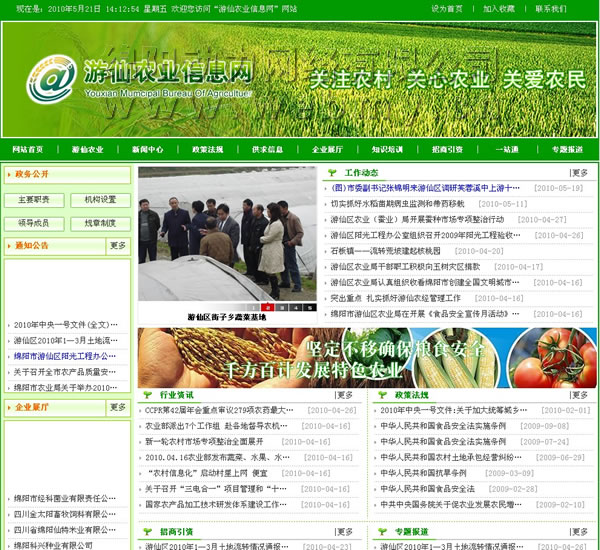
Task: Click the caption 游仙区街子乡蔬菜基地
Action: (x=227, y=317)
